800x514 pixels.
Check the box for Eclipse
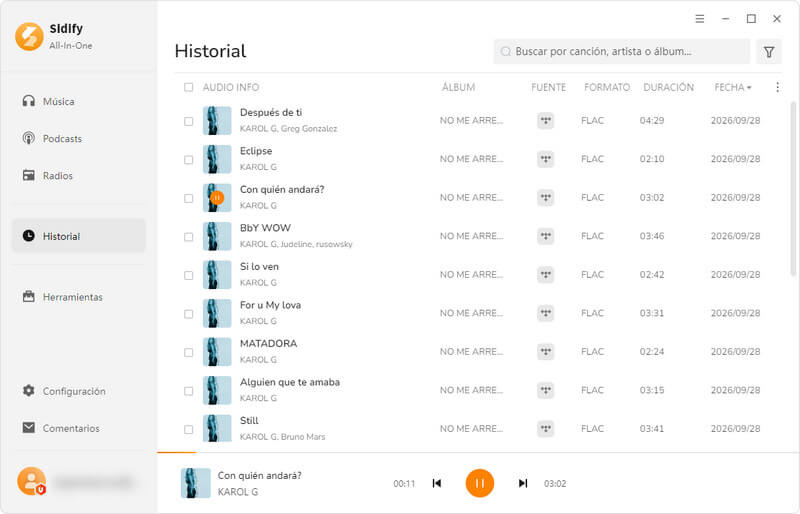188,160
